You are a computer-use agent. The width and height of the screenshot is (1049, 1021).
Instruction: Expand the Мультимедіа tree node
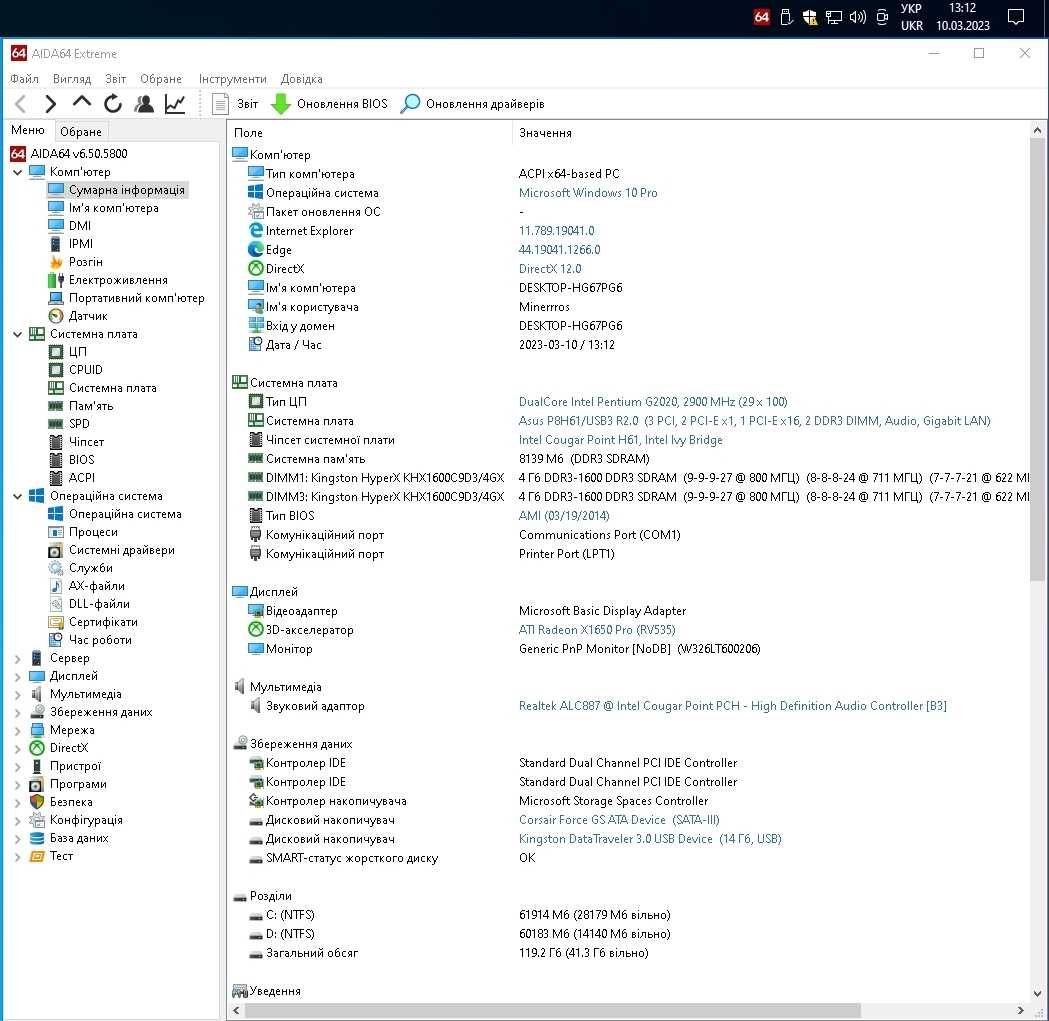click(x=18, y=694)
